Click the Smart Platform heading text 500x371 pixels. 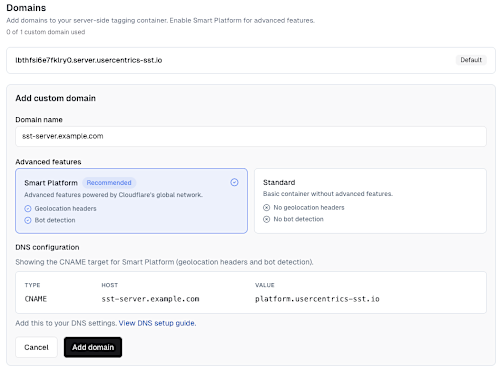[51, 183]
